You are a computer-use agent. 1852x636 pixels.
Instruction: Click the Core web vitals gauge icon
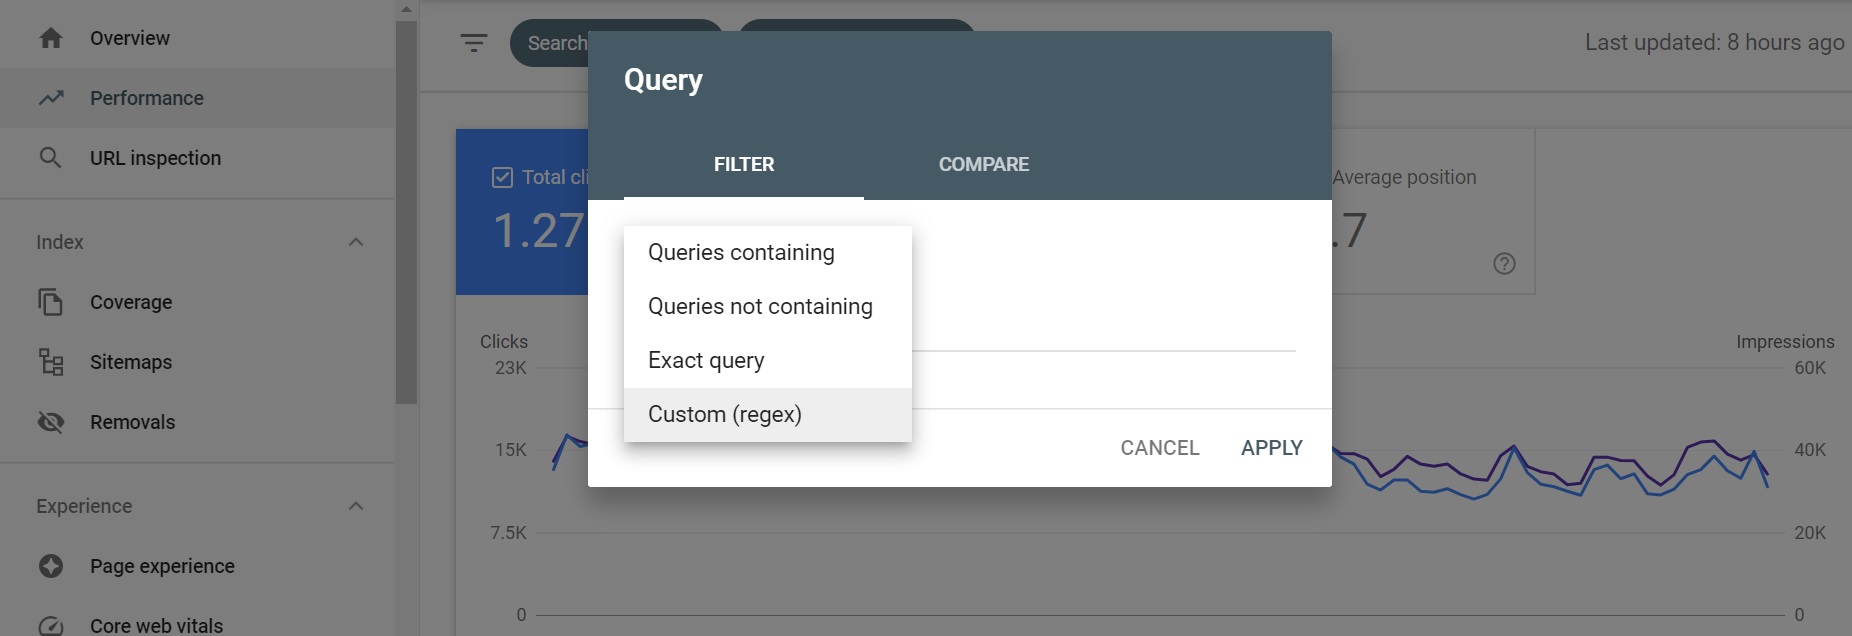51,626
